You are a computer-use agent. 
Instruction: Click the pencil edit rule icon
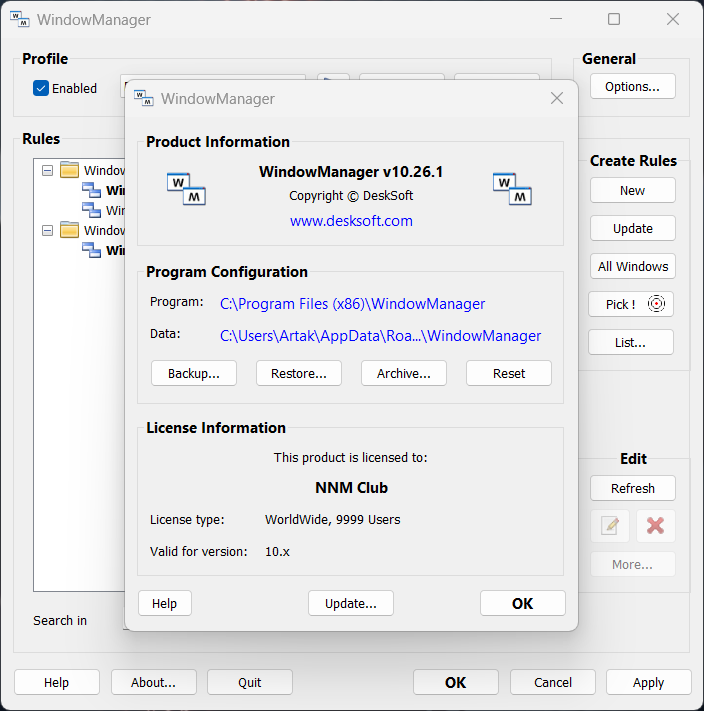click(610, 526)
